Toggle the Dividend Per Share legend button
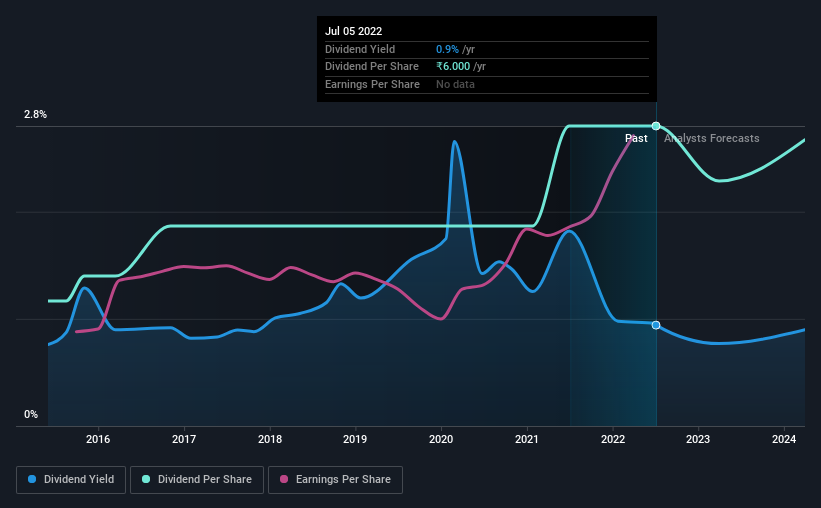 (x=197, y=480)
